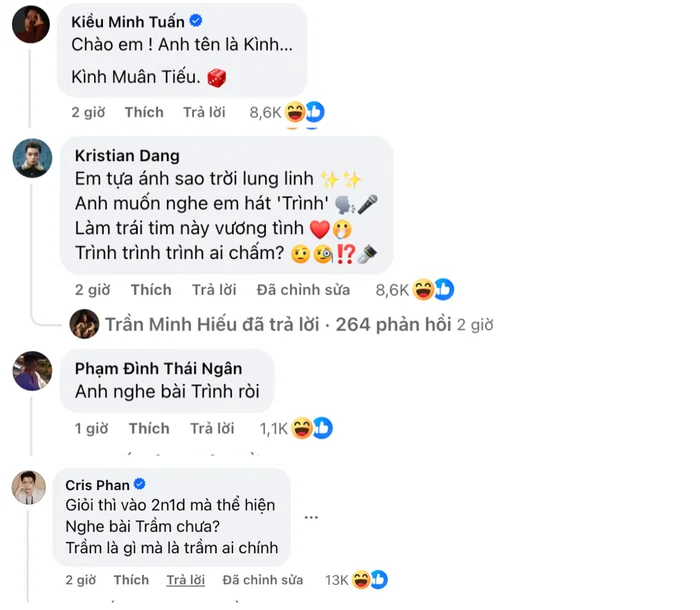Click Kristian Dang's profile avatar
Viewport: 700px width, 610px height.
tap(32, 158)
